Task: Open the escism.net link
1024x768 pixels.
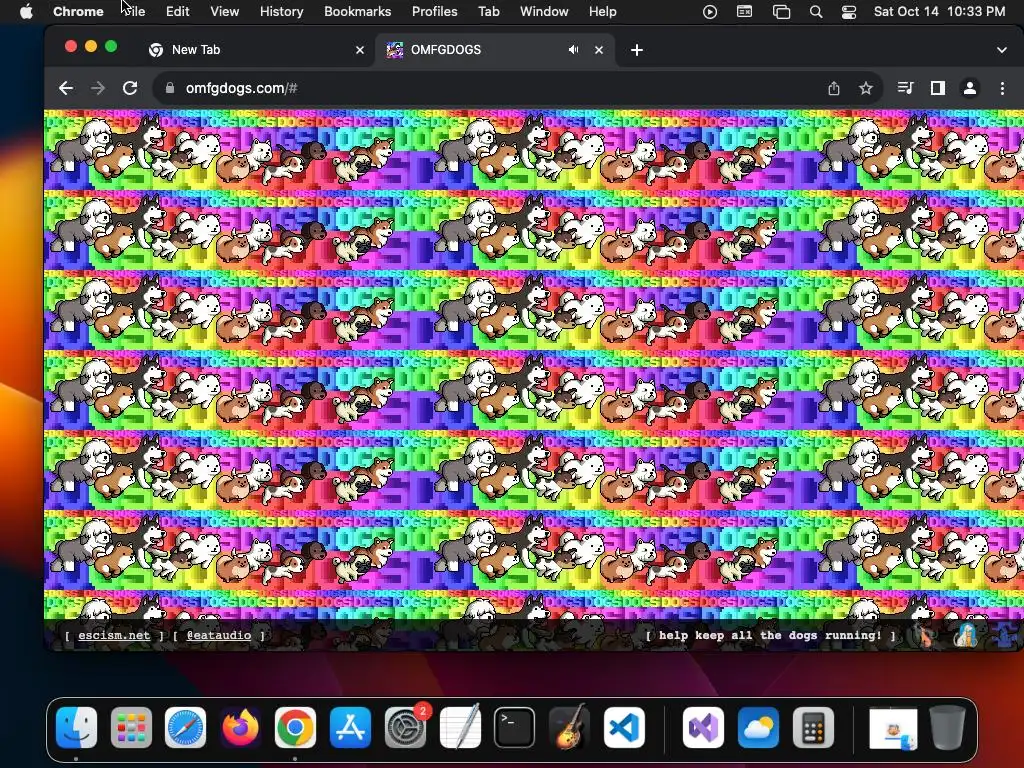Action: click(x=114, y=635)
